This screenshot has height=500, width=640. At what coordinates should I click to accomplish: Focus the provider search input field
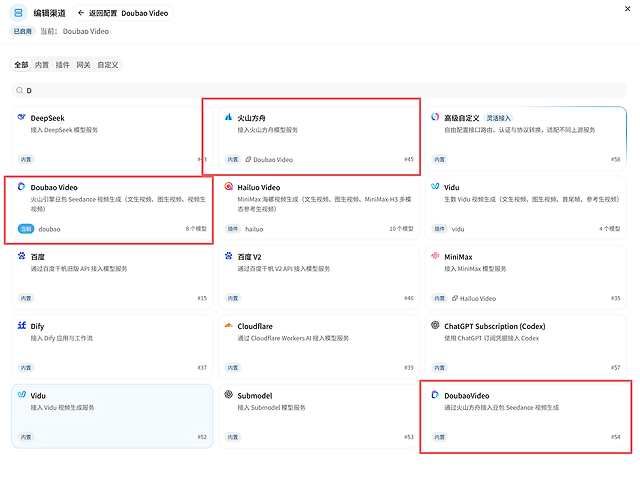click(319, 90)
